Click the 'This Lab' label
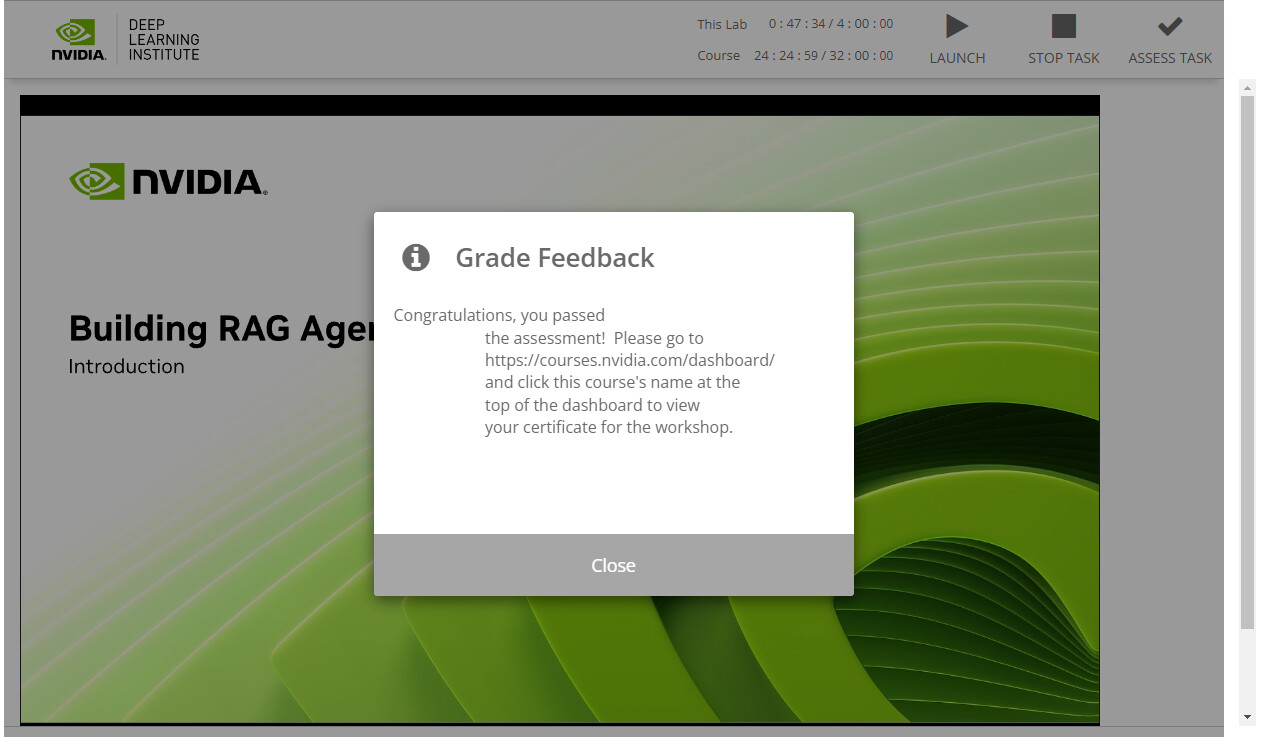Screen dimensions: 1262x737 coord(722,24)
